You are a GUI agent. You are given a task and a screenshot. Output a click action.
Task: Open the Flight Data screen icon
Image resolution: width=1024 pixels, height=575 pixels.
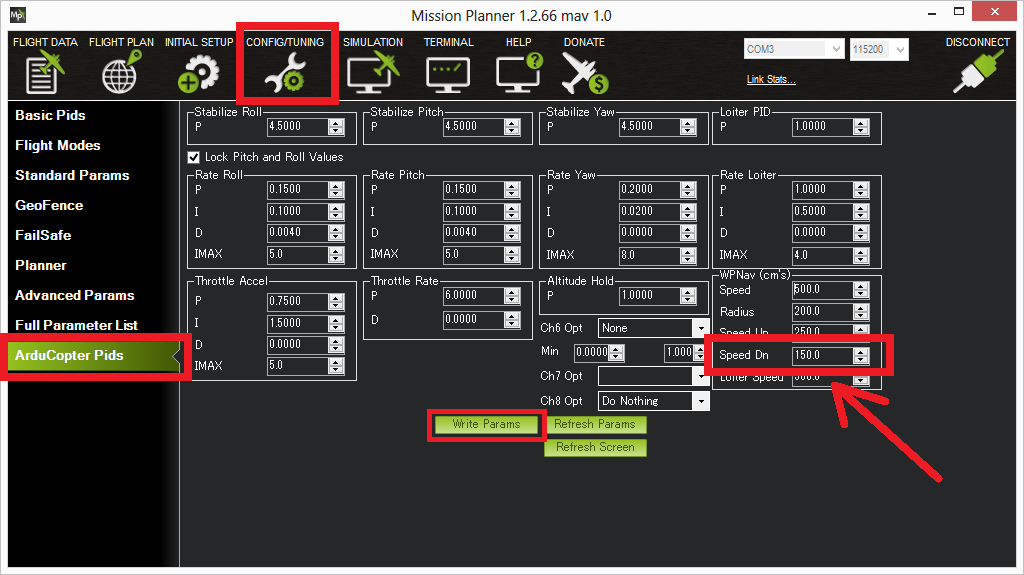[x=44, y=73]
